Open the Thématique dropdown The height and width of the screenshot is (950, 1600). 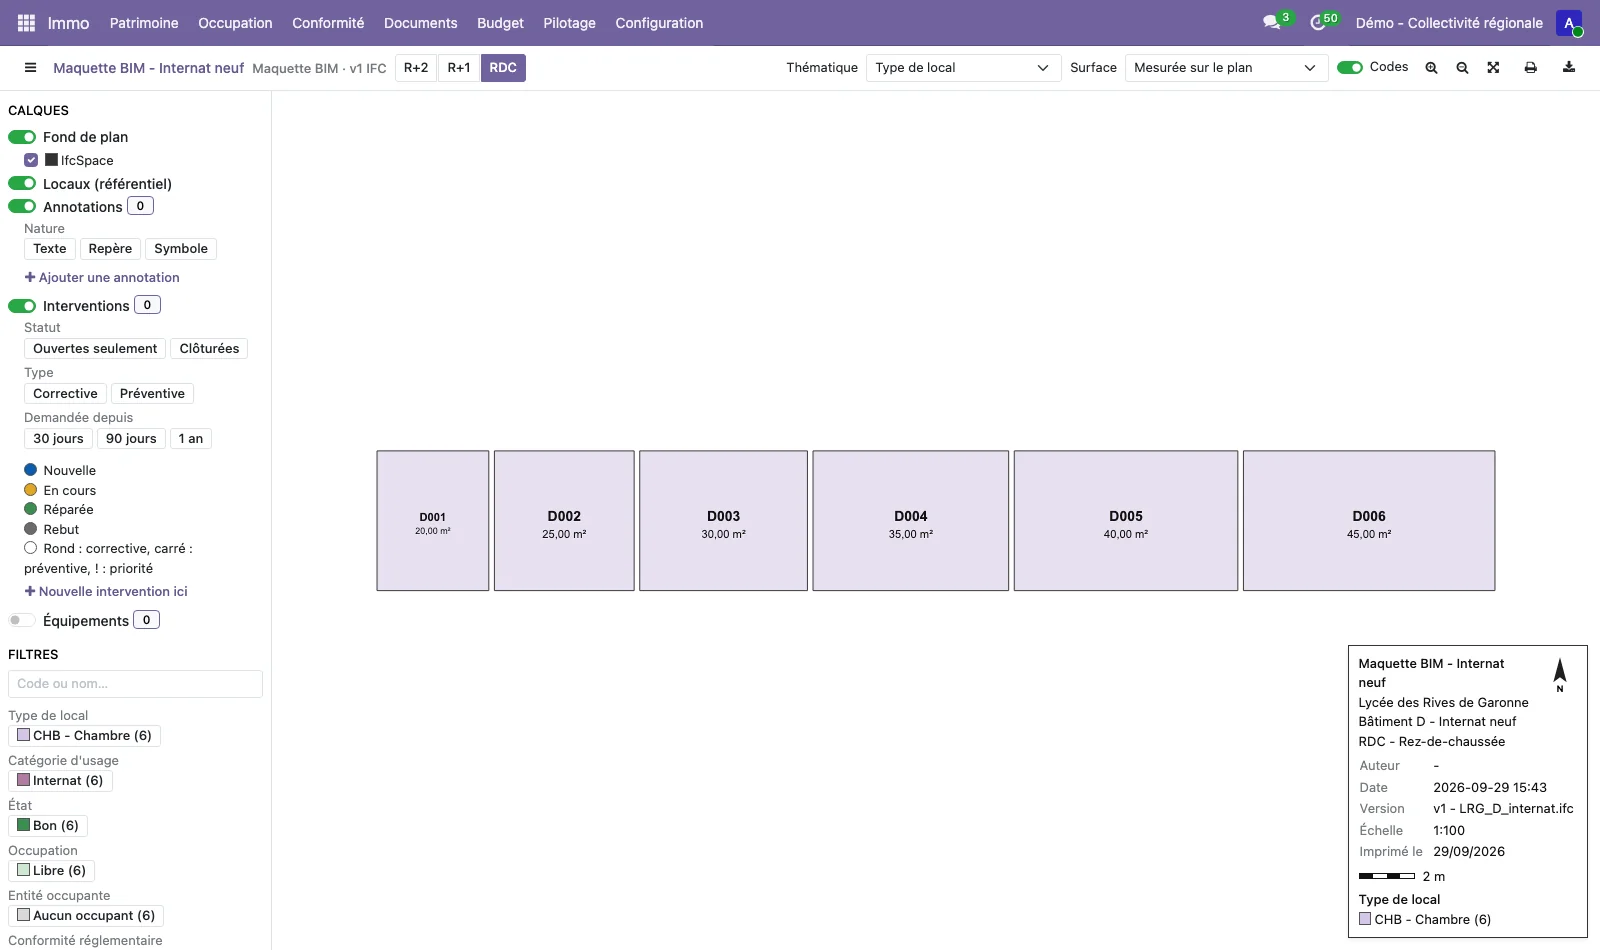(x=963, y=68)
